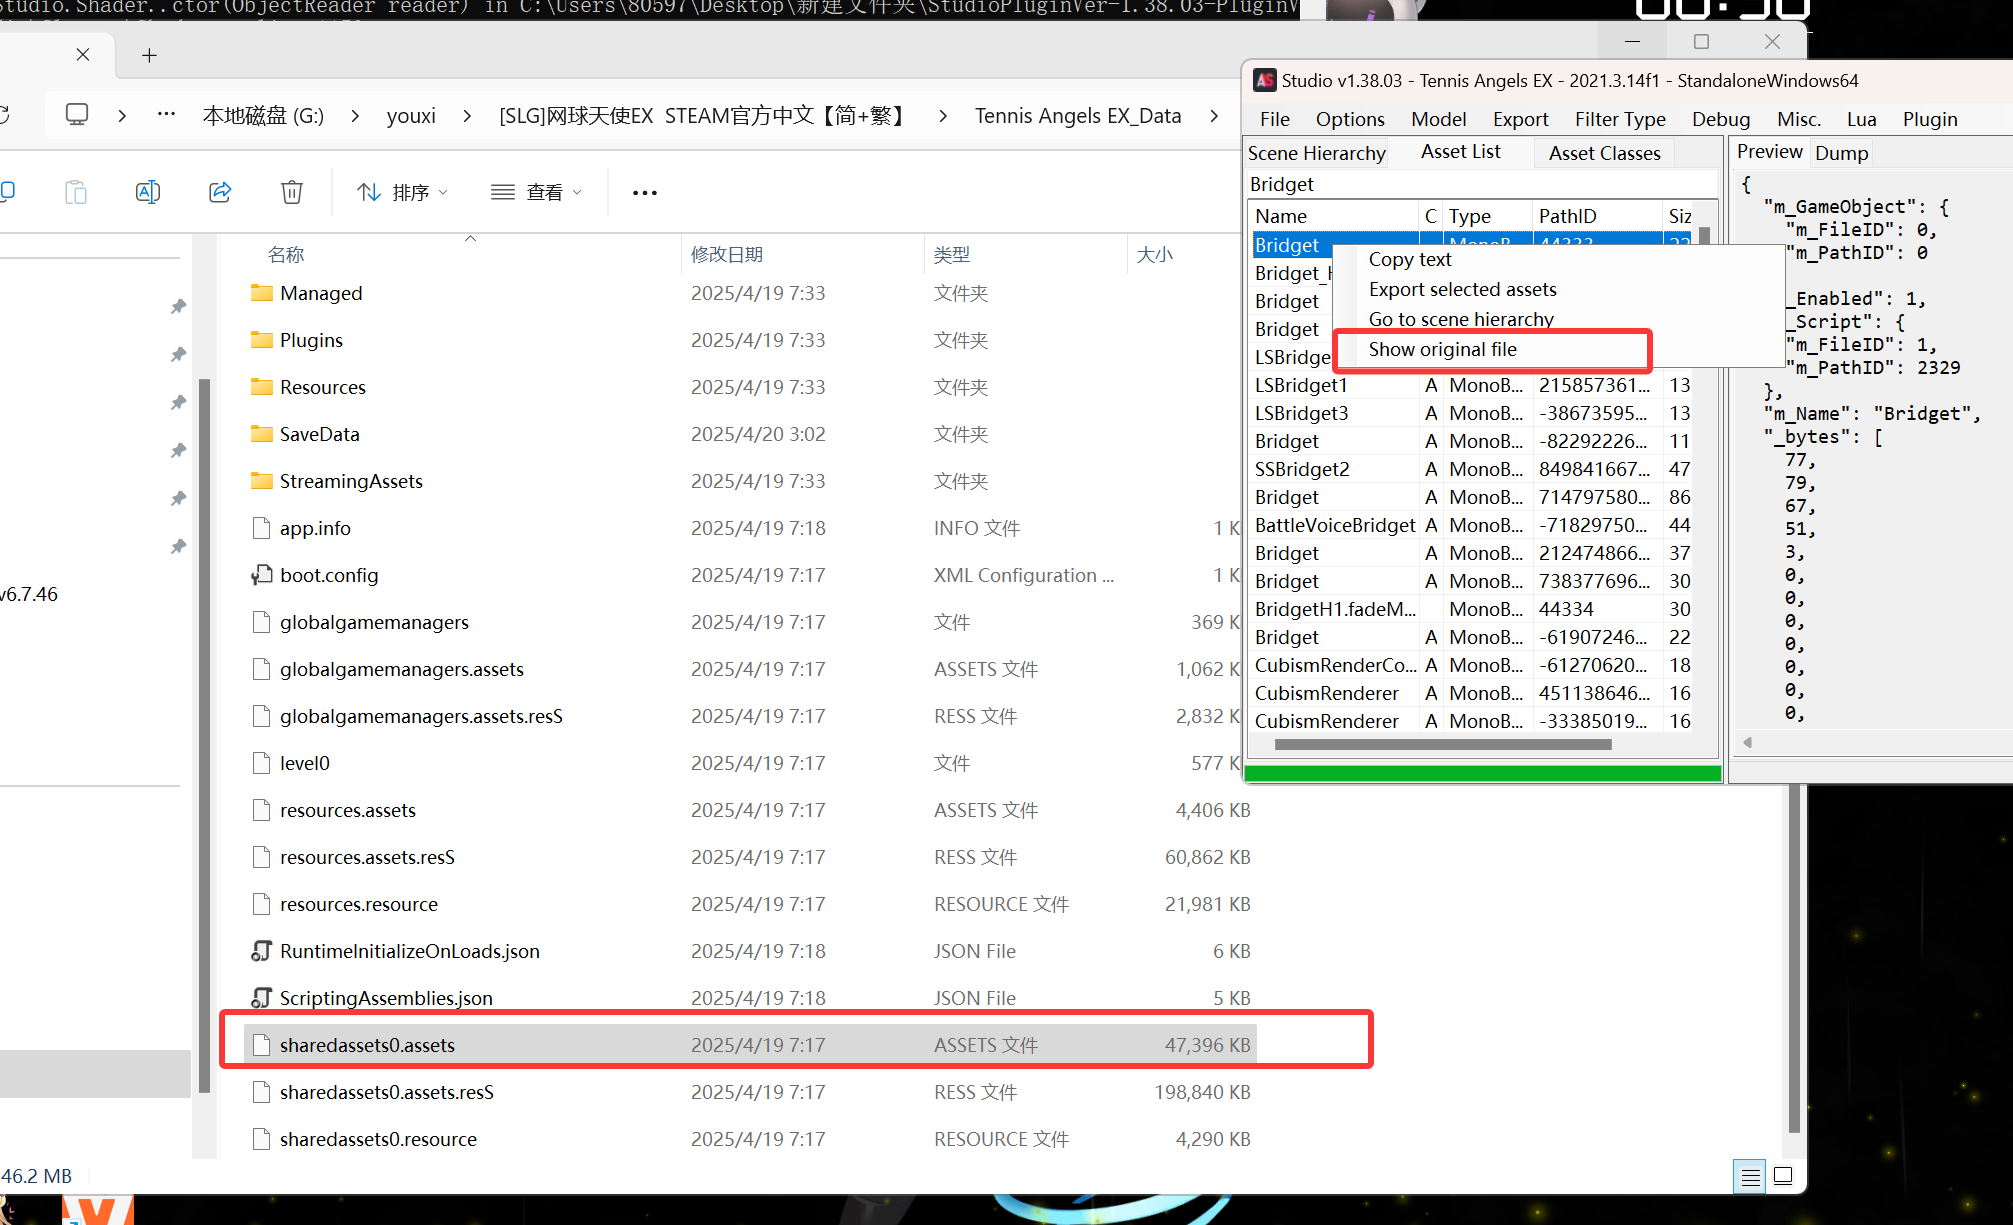Viewport: 2013px width, 1225px height.
Task: Click the paste clipboard icon in Explorer toolbar
Action: (x=76, y=192)
